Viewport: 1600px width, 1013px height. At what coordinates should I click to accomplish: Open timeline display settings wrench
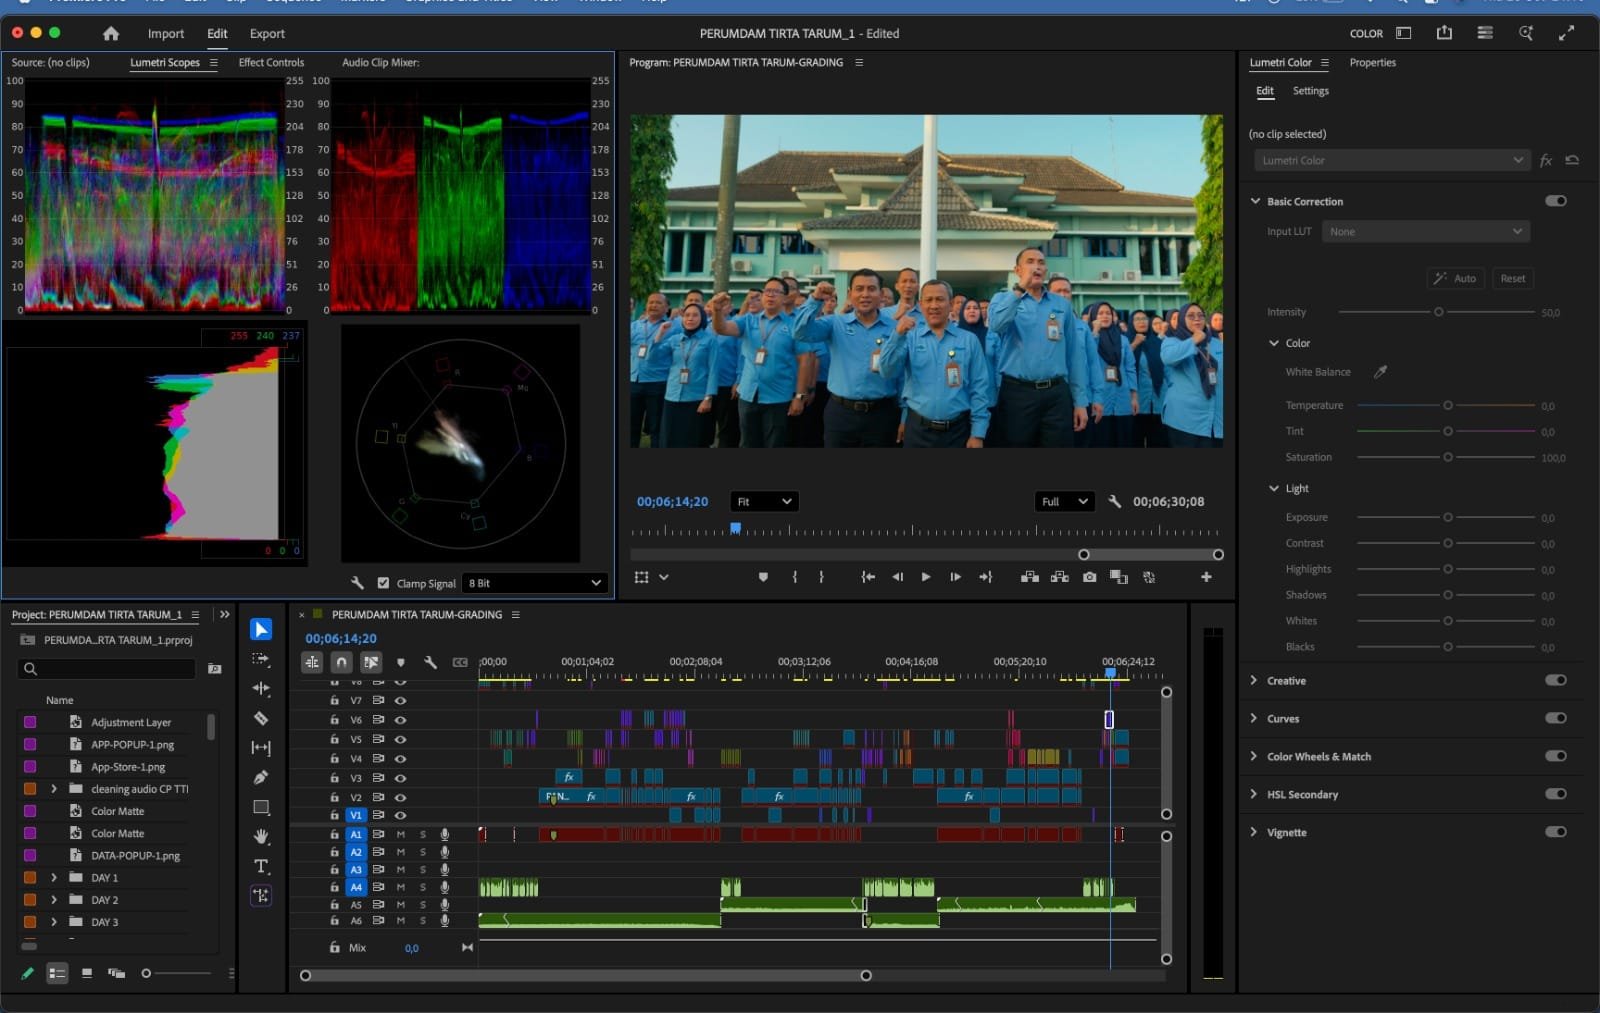click(430, 662)
